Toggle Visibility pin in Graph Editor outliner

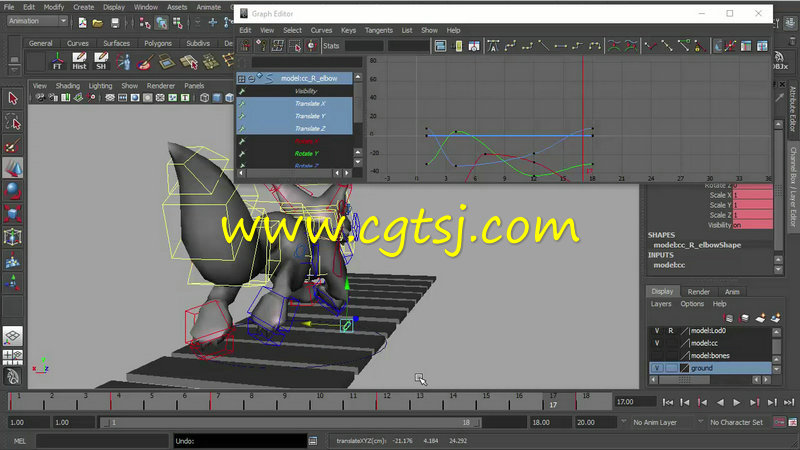(242, 91)
